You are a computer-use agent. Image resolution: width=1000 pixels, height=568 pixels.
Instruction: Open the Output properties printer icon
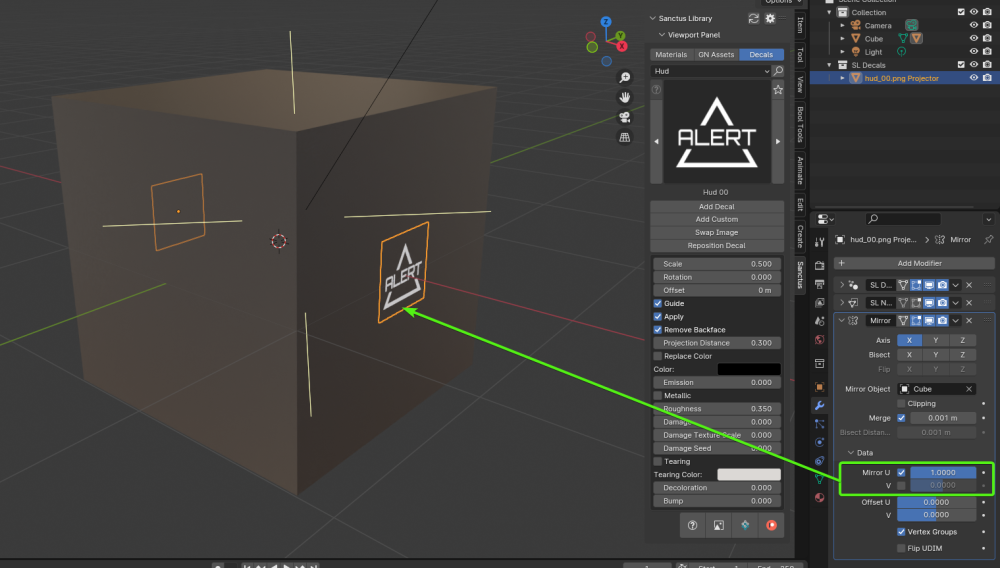(x=820, y=284)
